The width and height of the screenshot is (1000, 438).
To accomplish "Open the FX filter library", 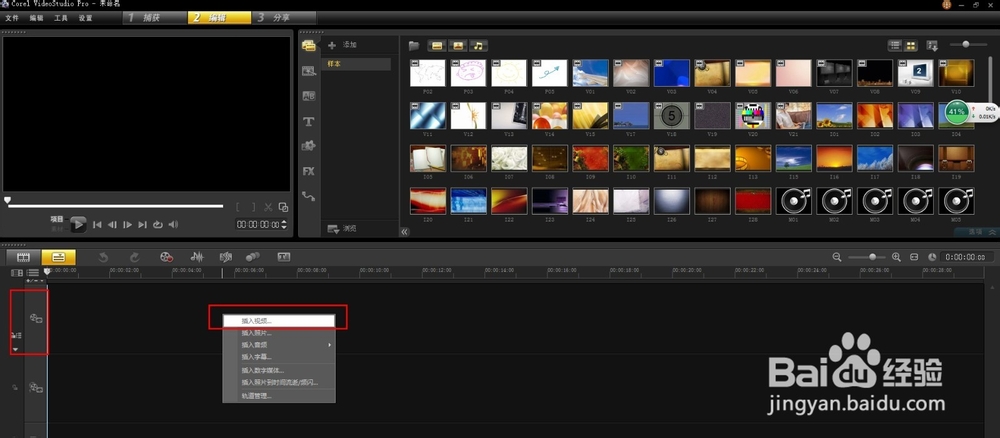I will pyautogui.click(x=309, y=171).
